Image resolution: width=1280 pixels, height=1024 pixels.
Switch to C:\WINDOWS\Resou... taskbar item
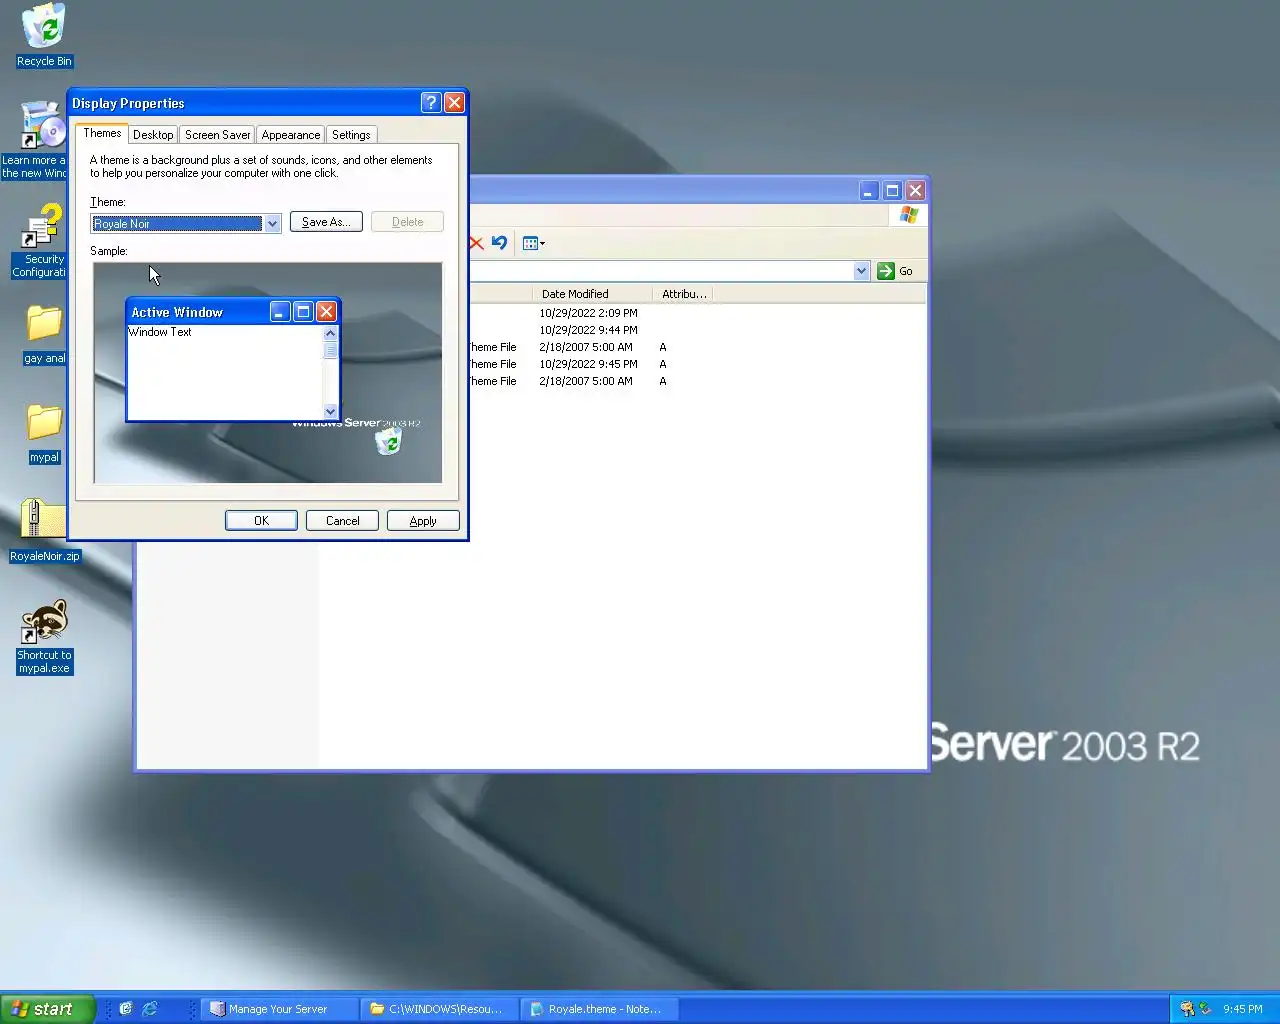coord(440,1009)
